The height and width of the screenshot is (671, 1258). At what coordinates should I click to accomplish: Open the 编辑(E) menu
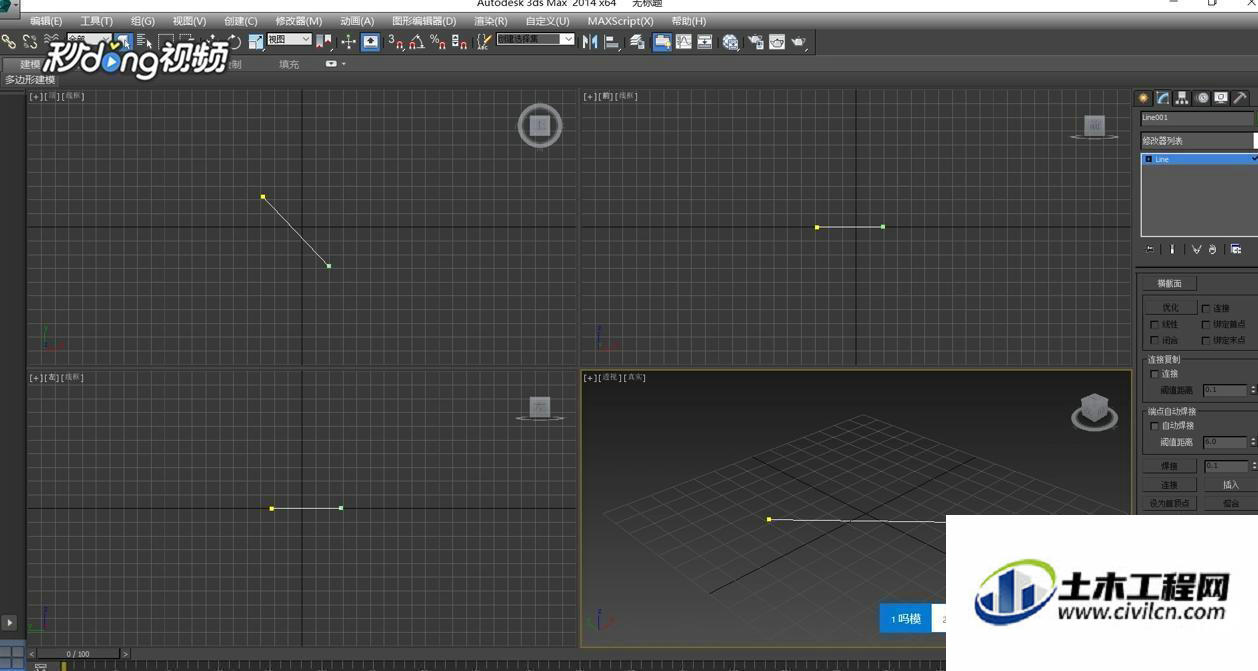pyautogui.click(x=46, y=21)
